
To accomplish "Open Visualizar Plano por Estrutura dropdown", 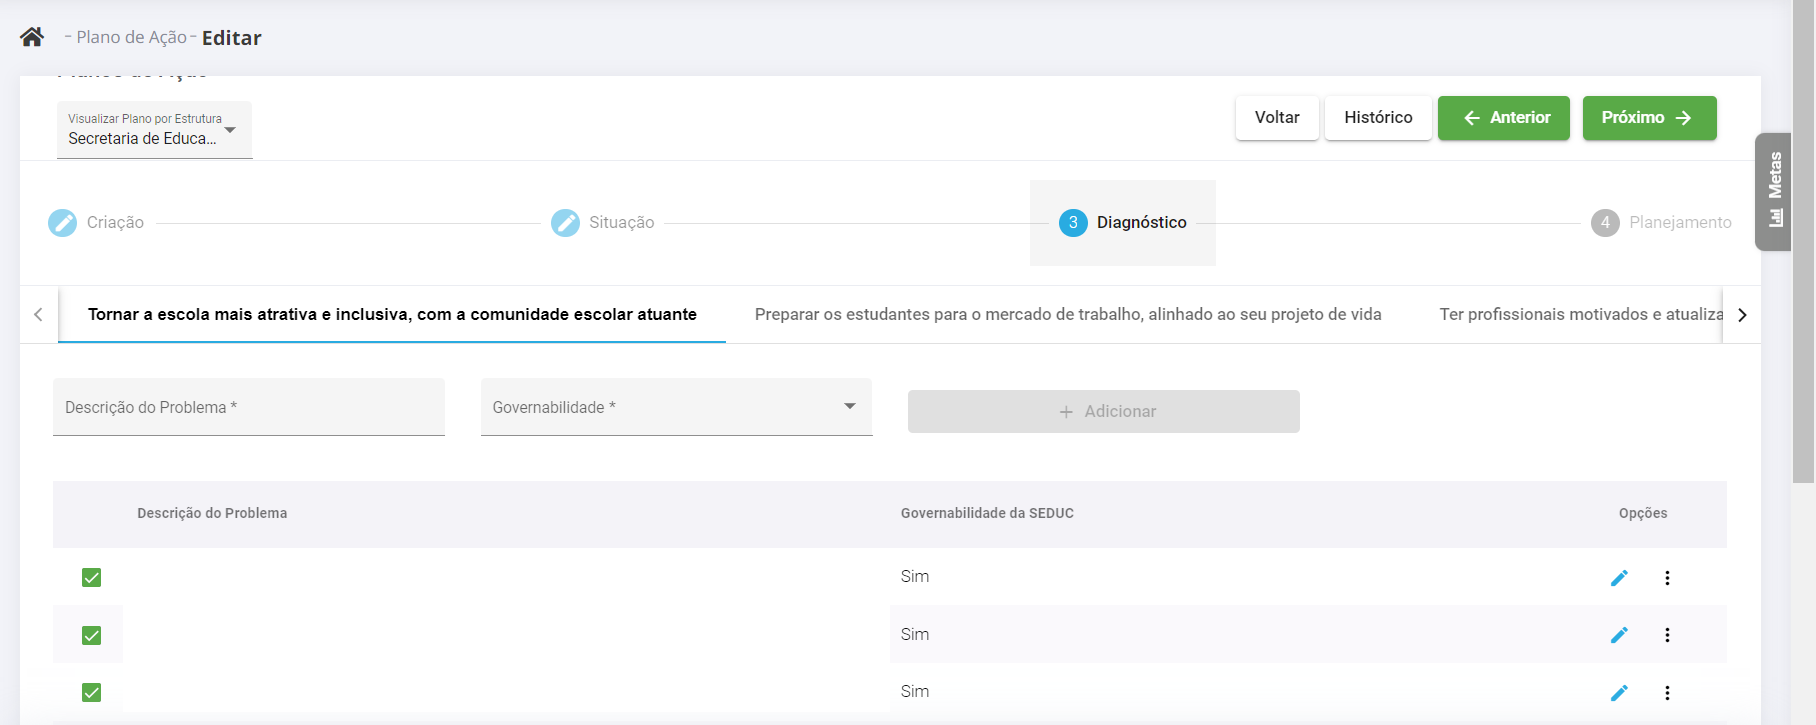I will pyautogui.click(x=154, y=129).
